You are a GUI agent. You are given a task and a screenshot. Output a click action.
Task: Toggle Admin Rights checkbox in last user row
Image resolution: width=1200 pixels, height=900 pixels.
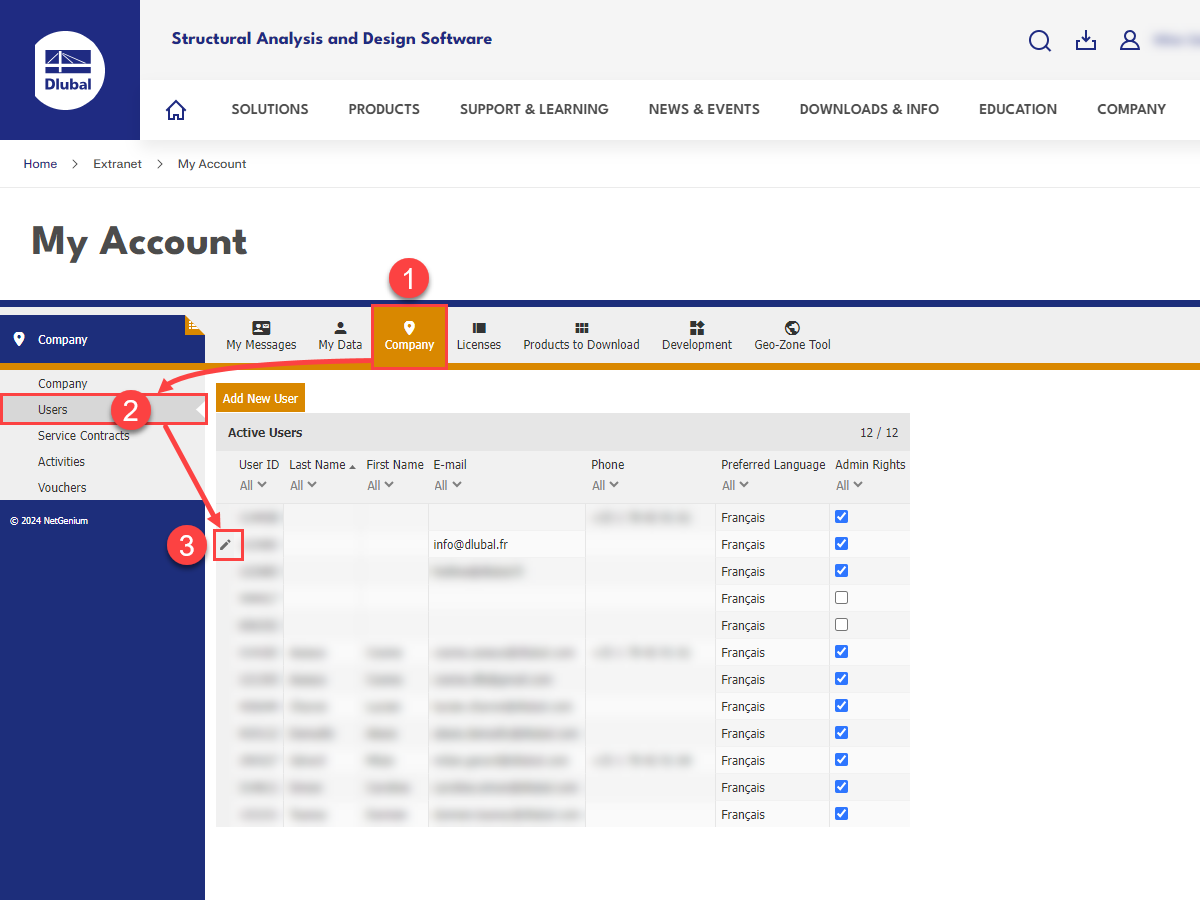(x=841, y=814)
